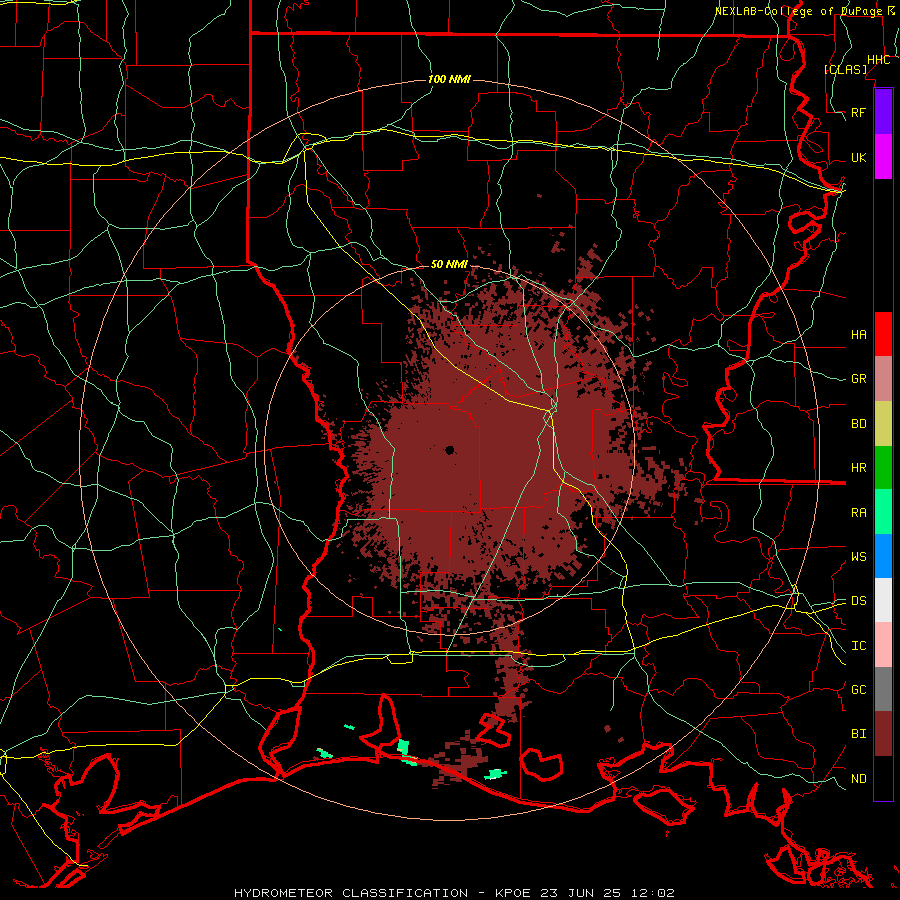Click the HHC product label
Viewport: 900px width, 900px height.
(878, 60)
